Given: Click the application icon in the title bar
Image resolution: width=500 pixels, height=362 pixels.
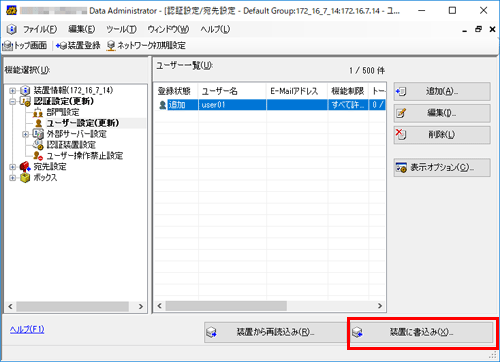Looking at the screenshot, I should click(11, 10).
